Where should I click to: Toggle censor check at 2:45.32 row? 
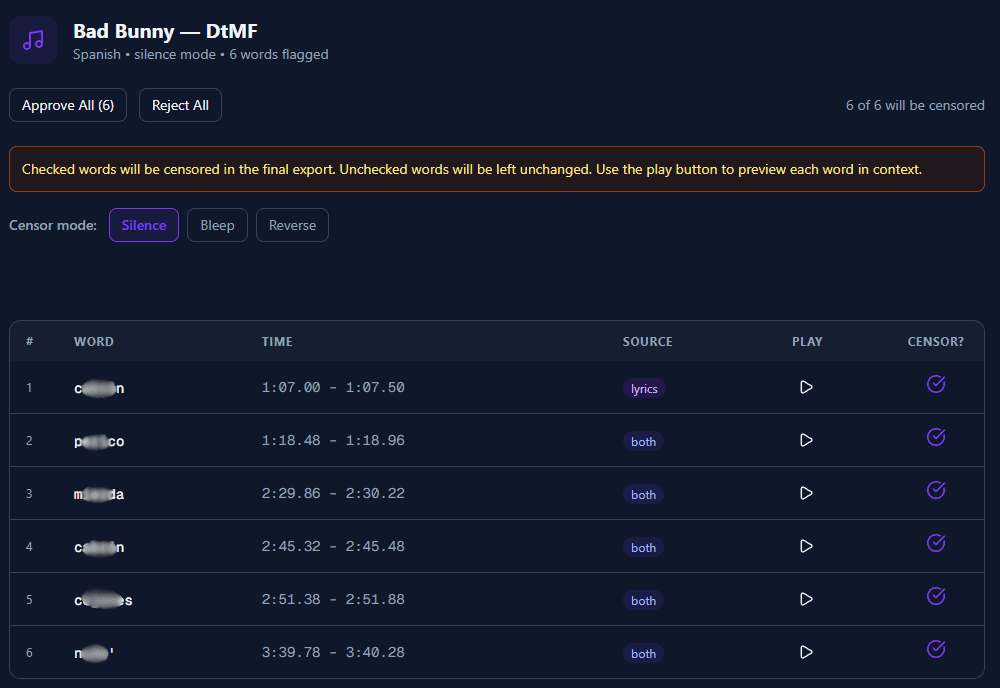936,543
